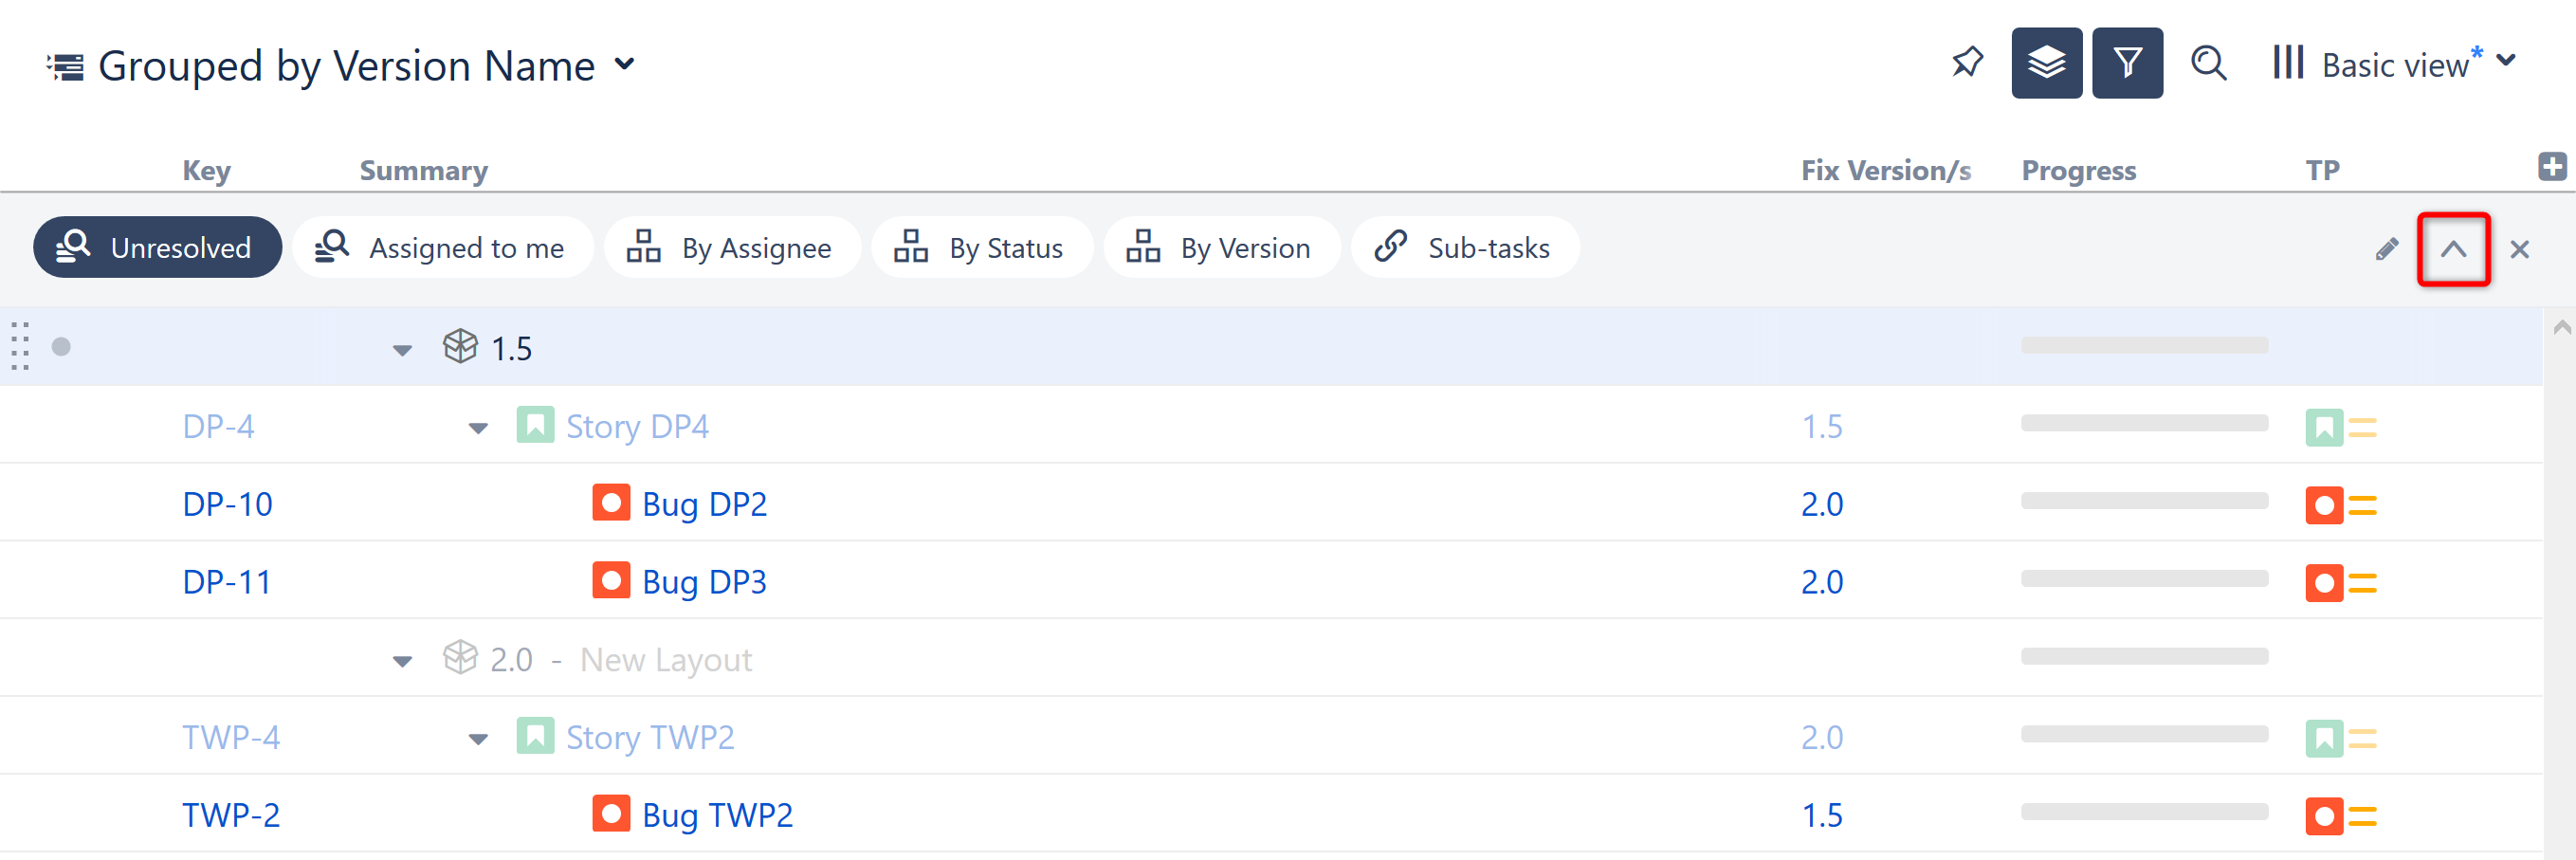Toggle the filter funnel button
2576x860 pixels.
point(2127,63)
